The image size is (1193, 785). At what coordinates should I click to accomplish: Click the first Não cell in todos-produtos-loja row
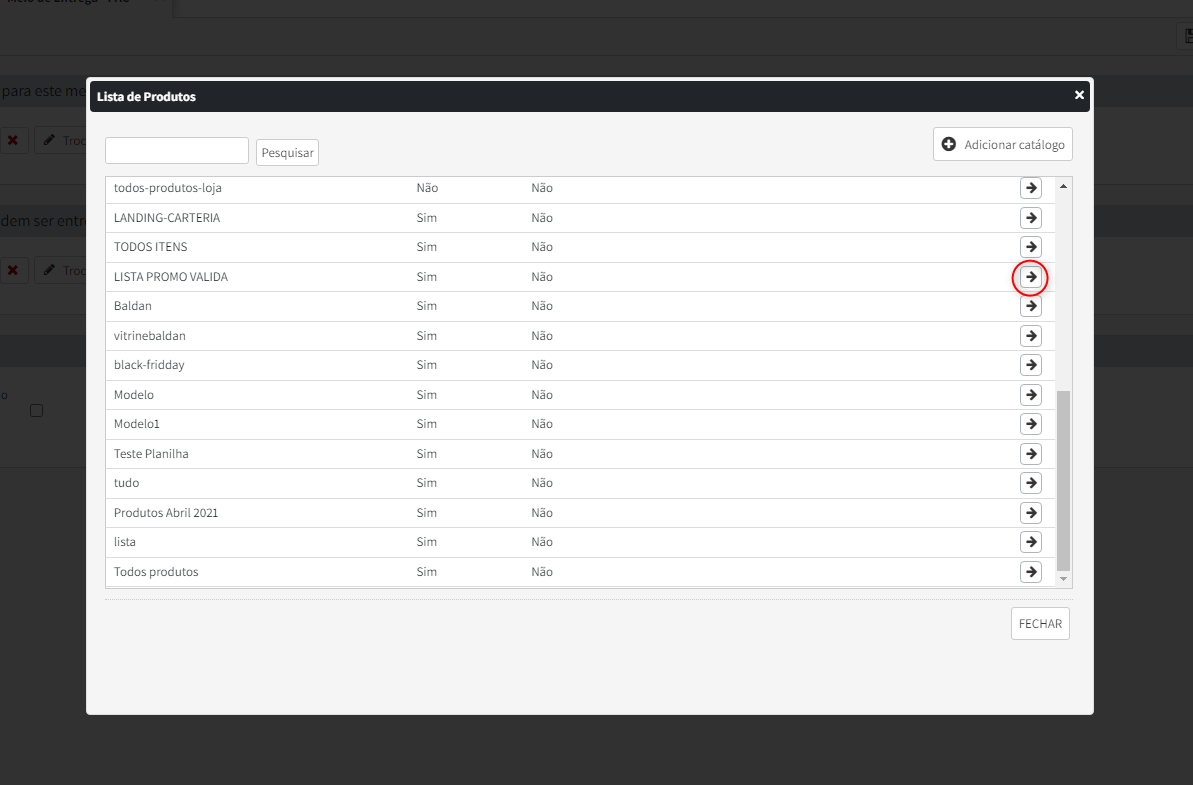pos(427,188)
